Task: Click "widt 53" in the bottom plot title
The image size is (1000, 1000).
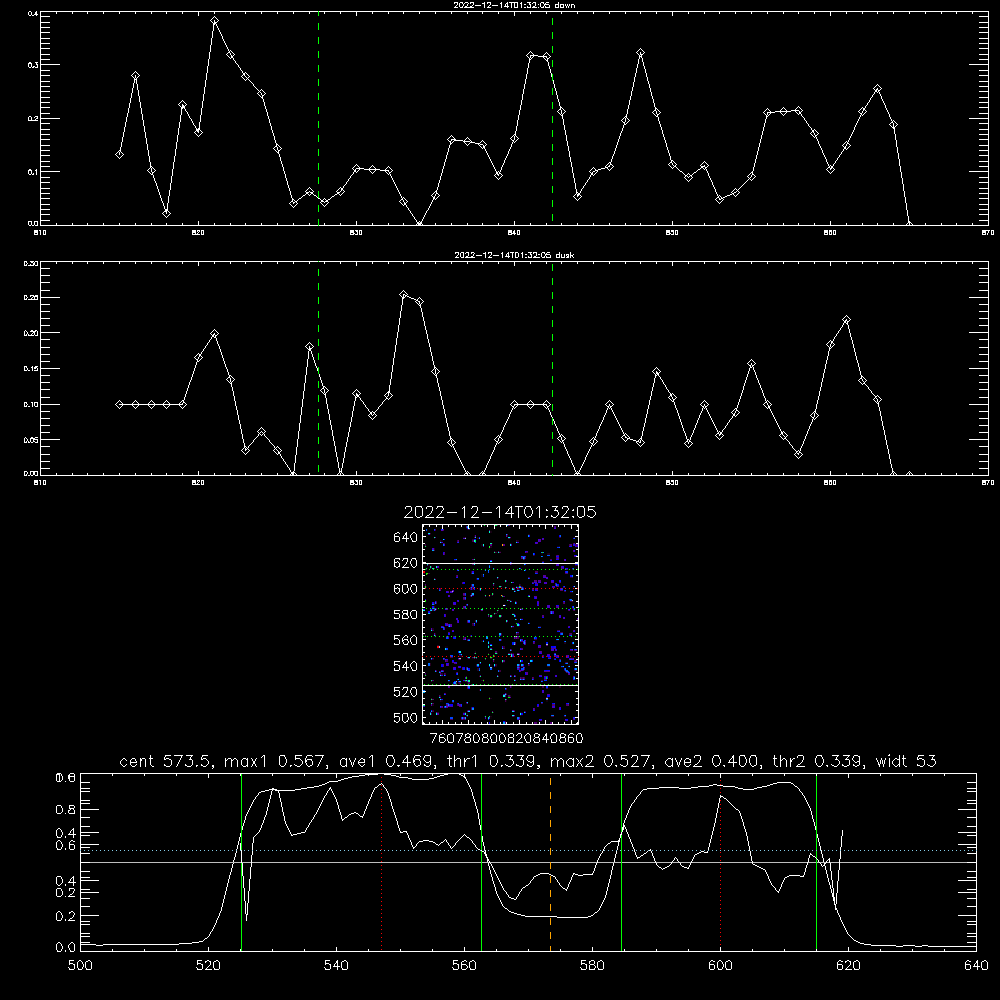Action: pos(906,761)
